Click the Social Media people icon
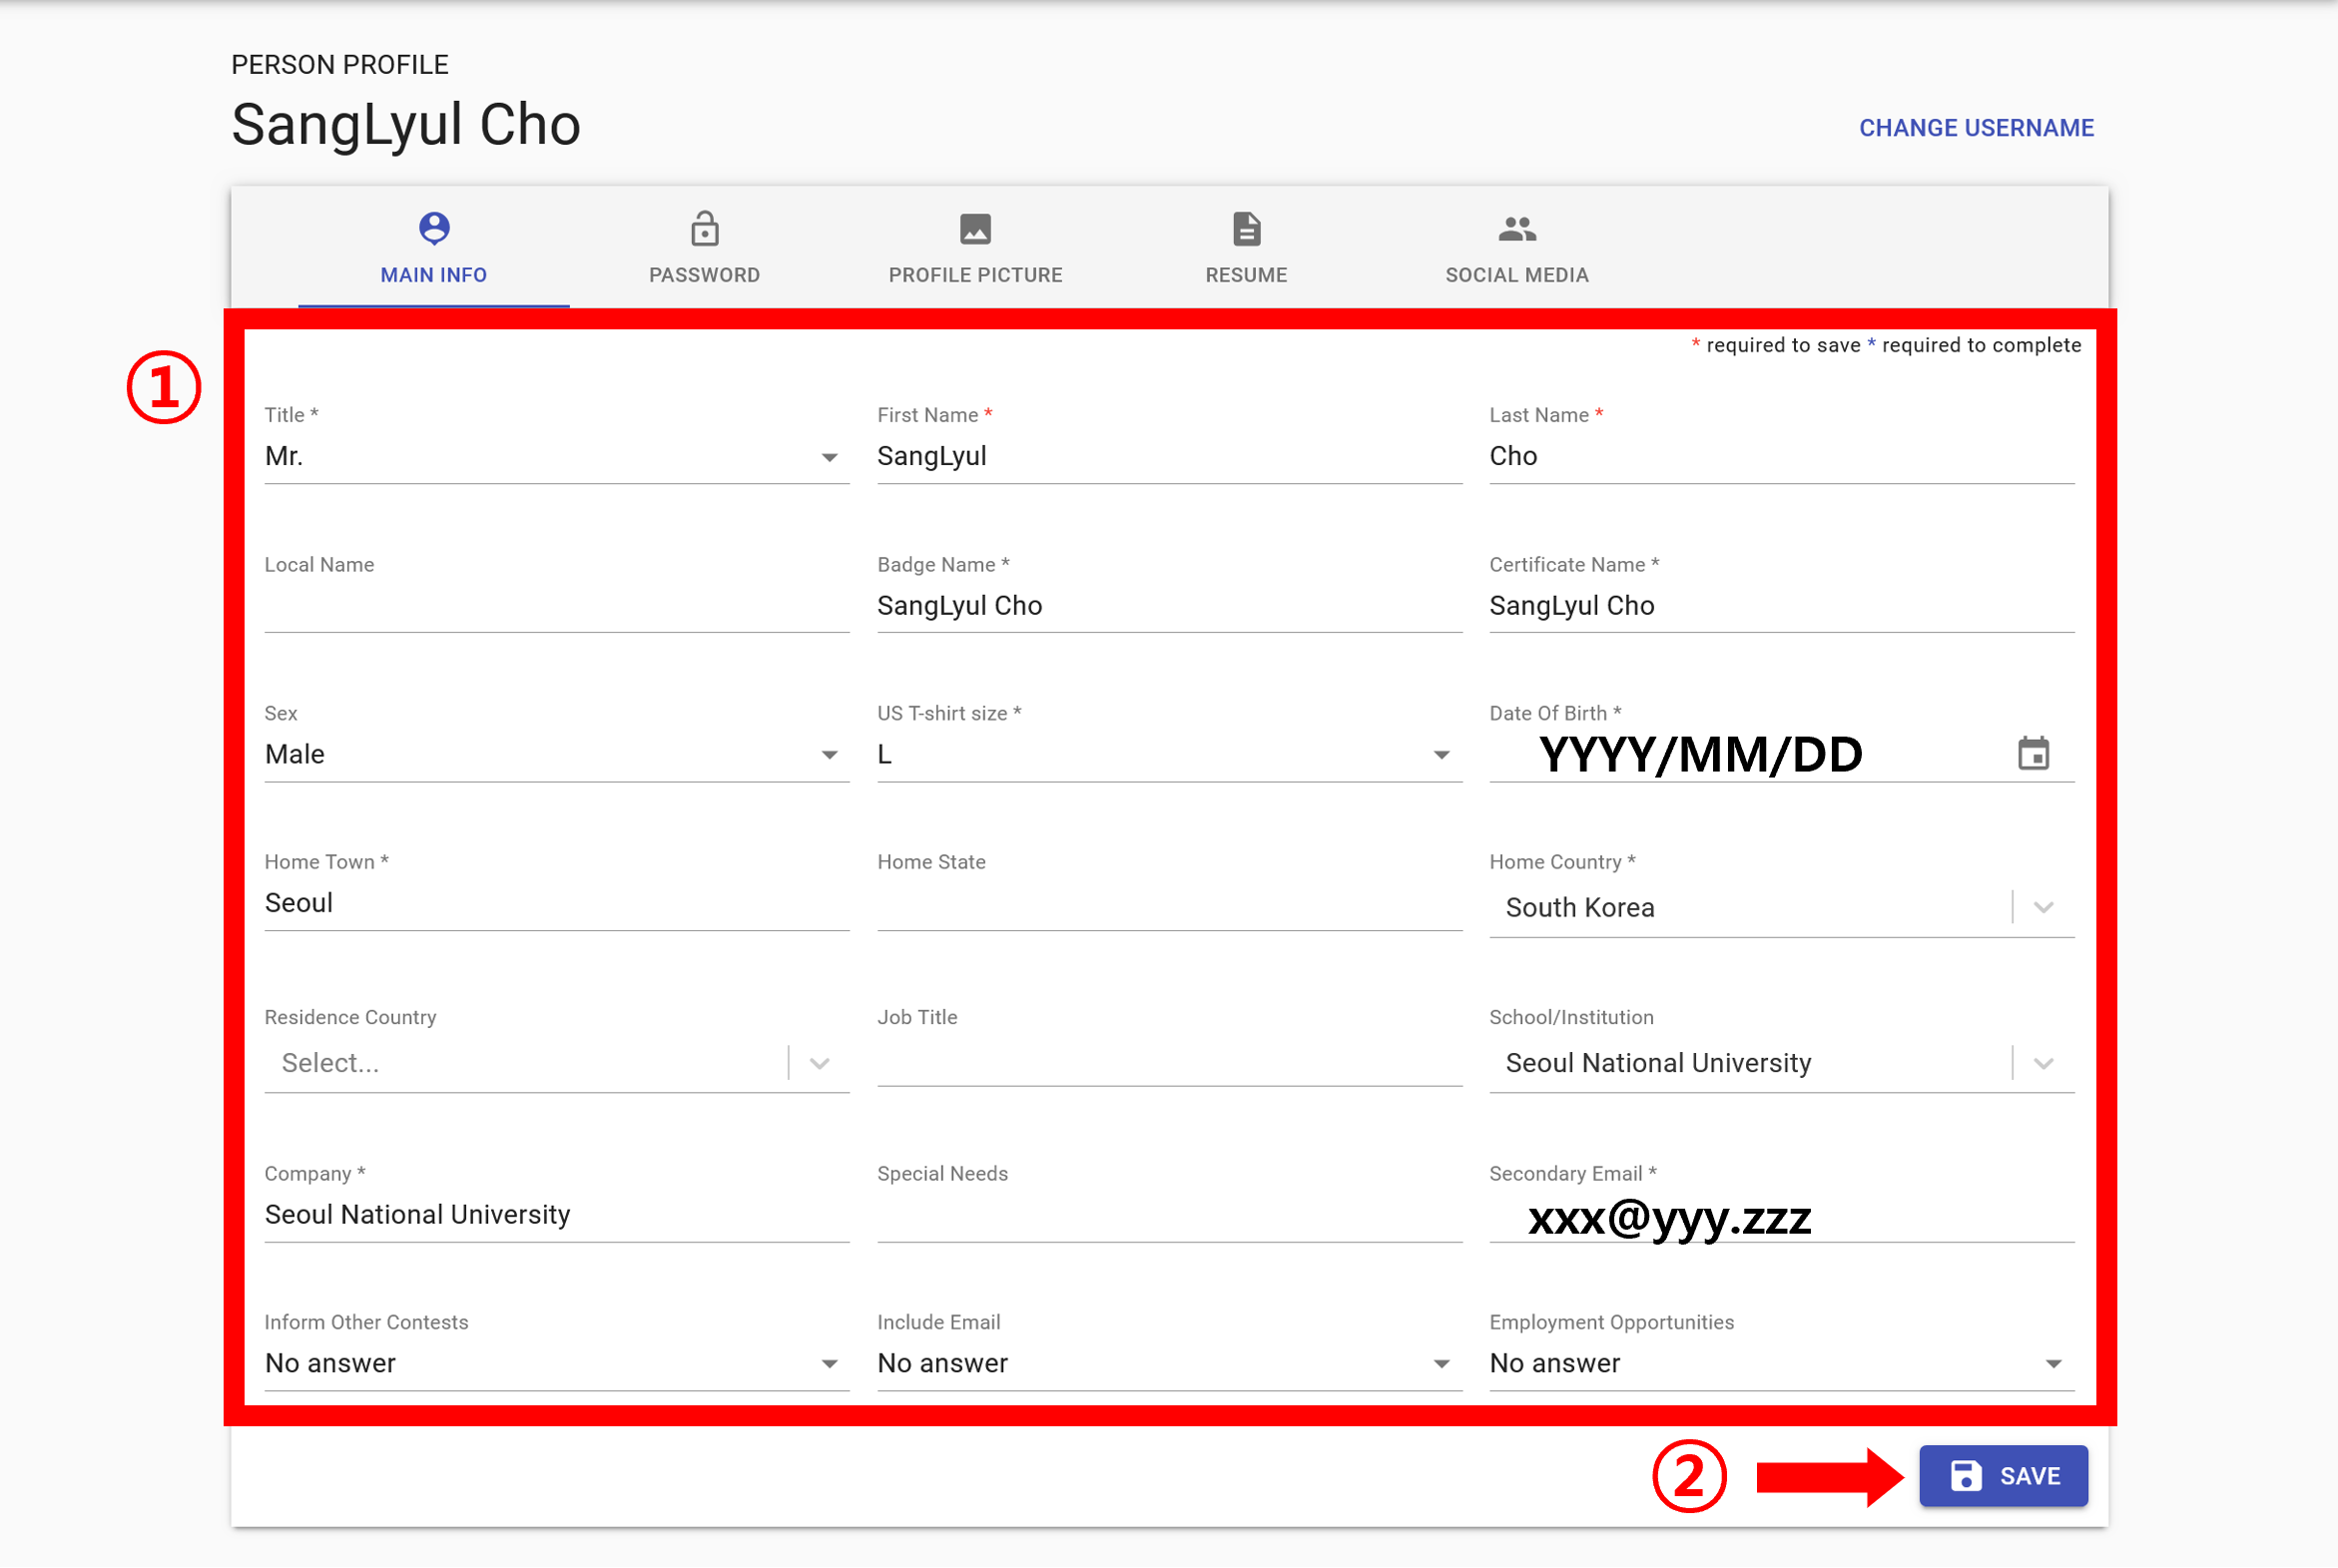 point(1516,229)
